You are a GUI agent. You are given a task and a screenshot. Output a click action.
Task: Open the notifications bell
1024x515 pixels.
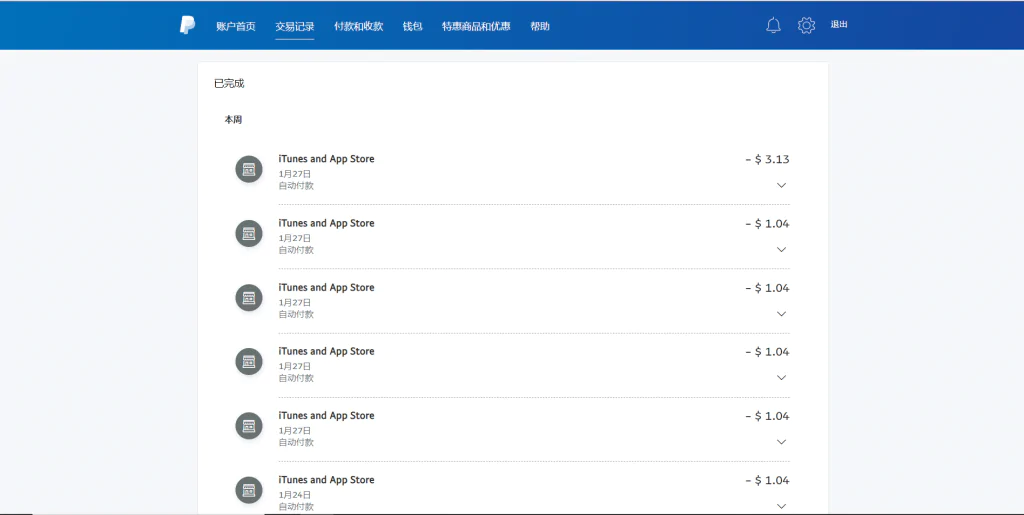[x=773, y=25]
